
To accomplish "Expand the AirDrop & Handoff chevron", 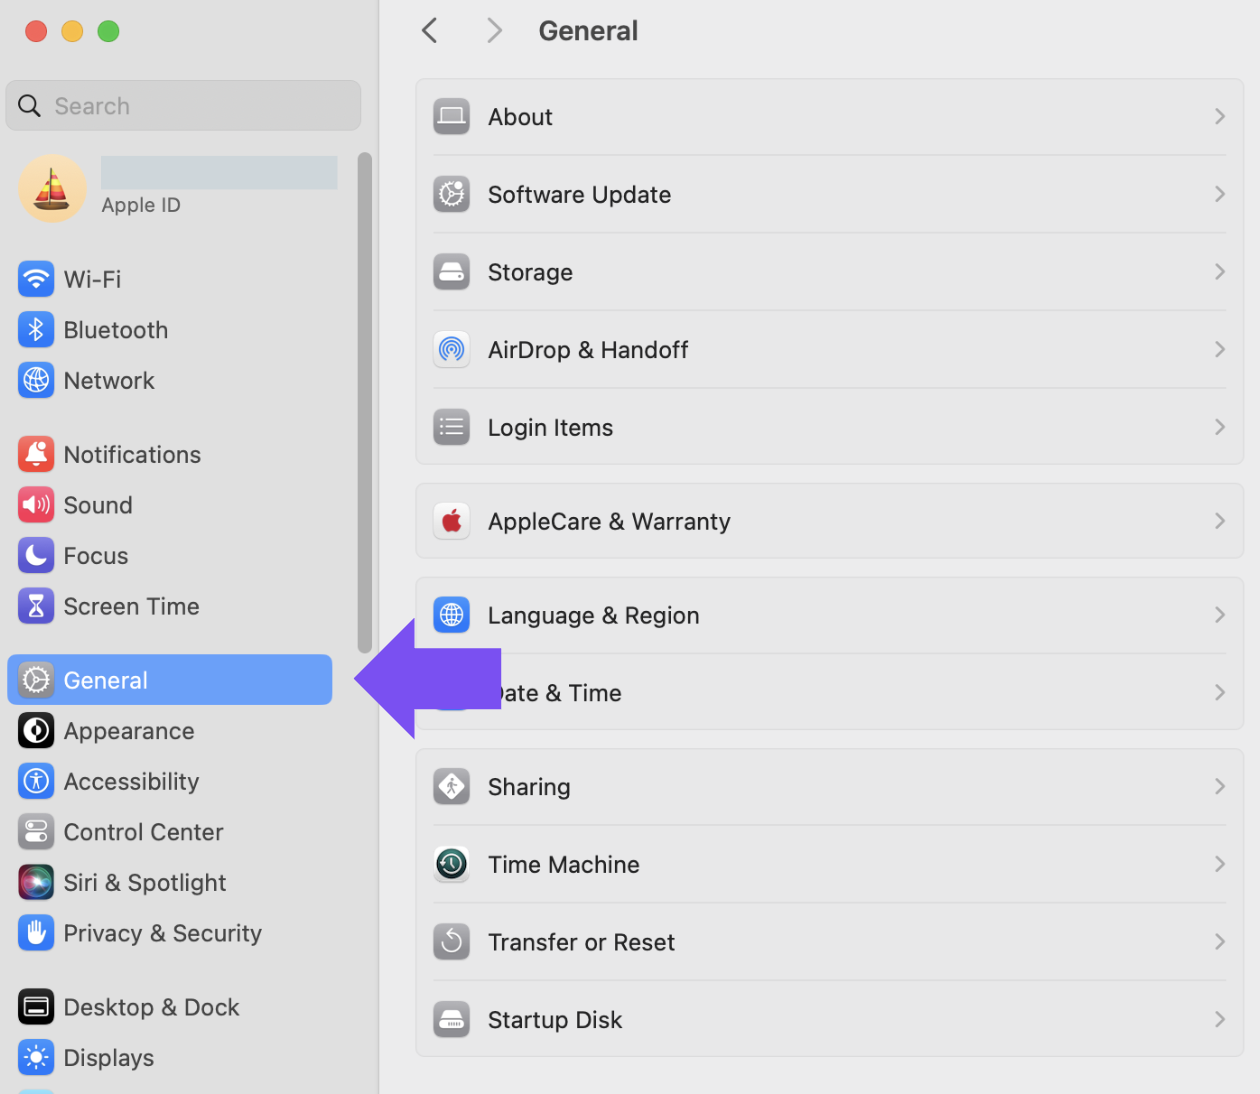I will 1220,350.
